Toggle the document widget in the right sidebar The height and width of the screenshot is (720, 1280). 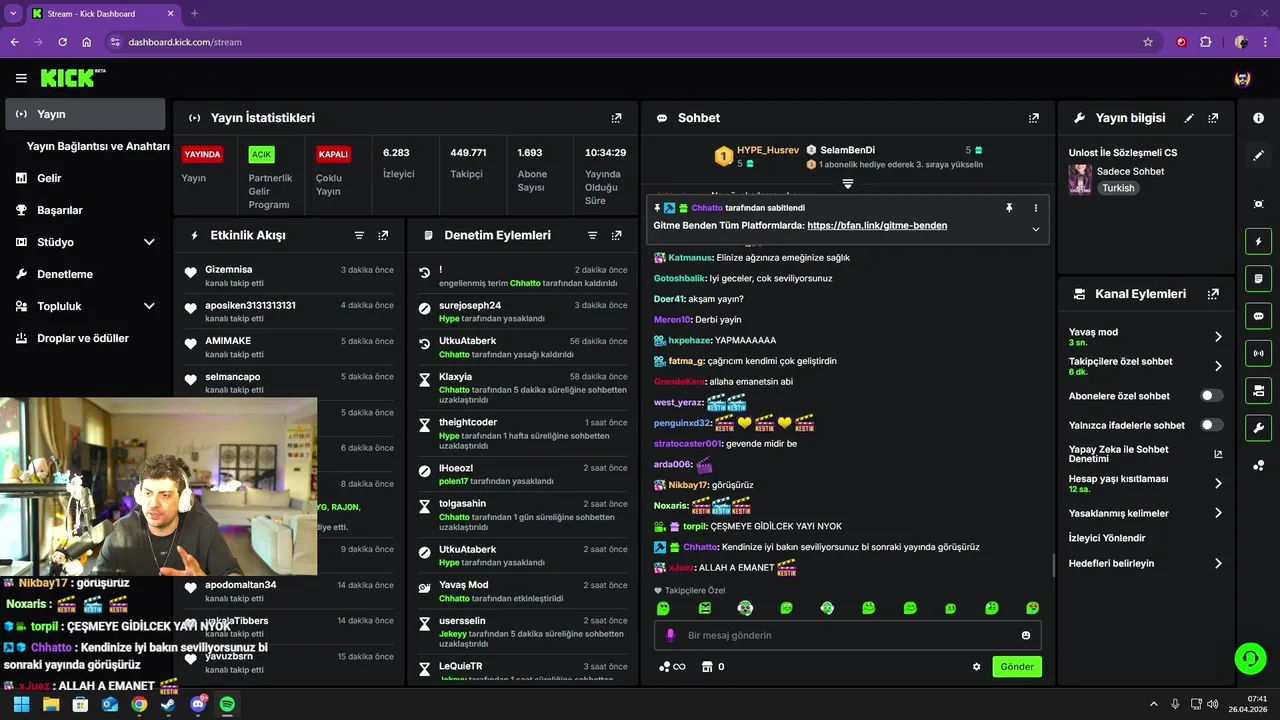[1258, 278]
